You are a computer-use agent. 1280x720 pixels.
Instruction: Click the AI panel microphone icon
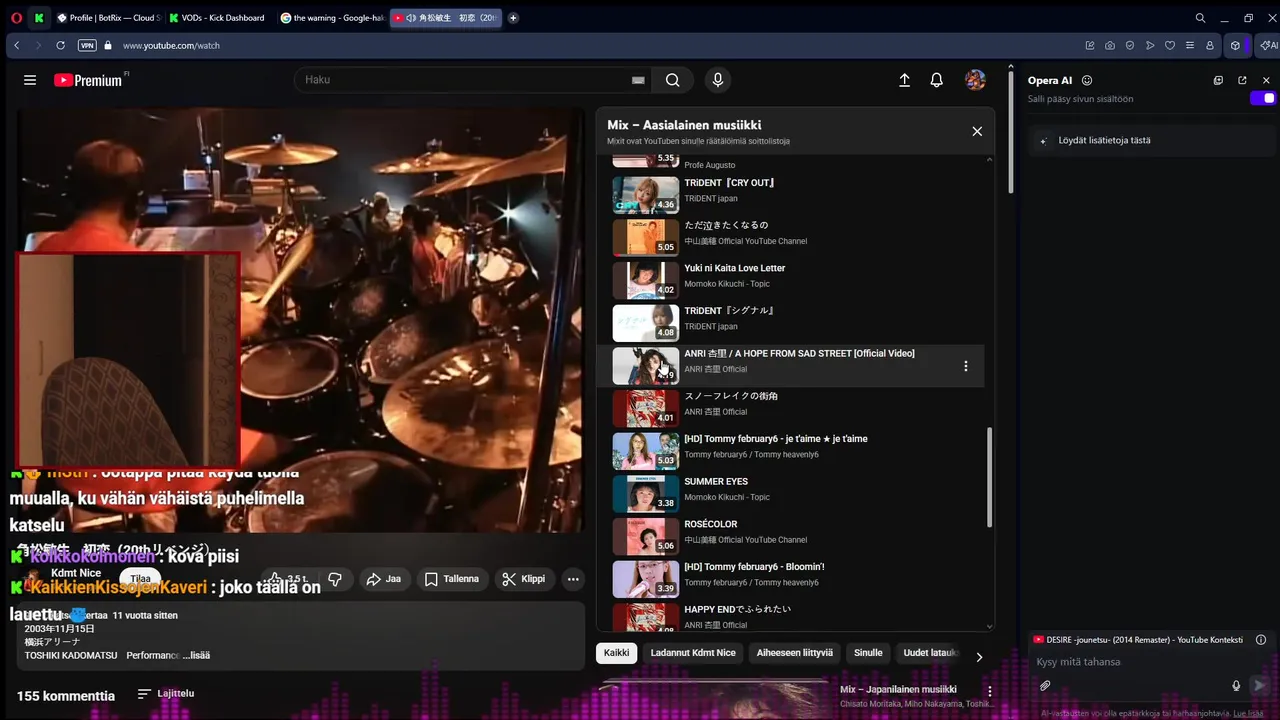tap(1236, 686)
